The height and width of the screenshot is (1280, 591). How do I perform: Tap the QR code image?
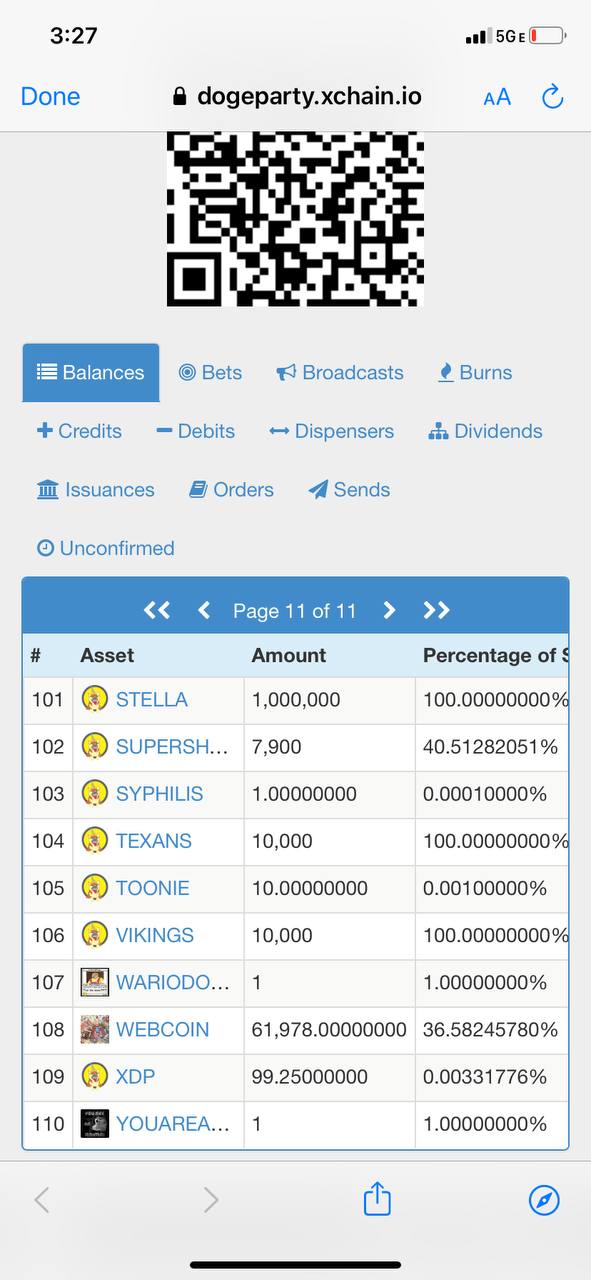point(295,218)
